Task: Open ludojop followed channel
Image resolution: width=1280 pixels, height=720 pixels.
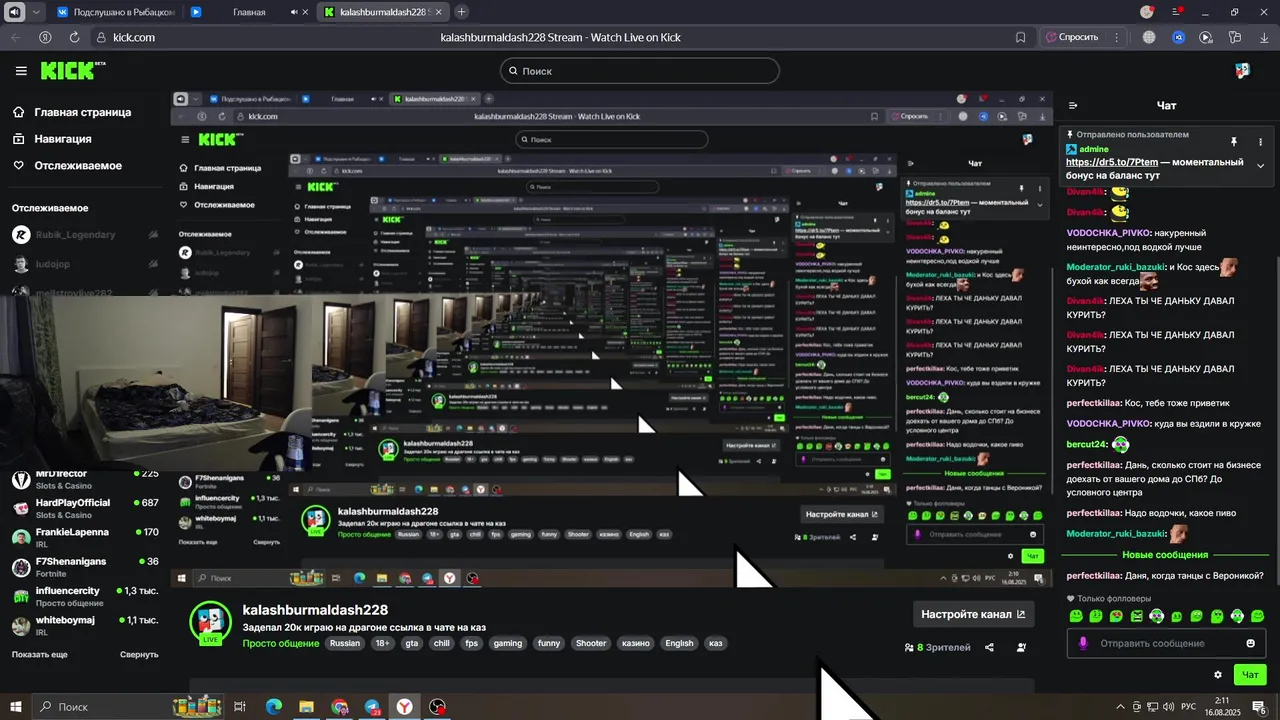Action: 84,264
